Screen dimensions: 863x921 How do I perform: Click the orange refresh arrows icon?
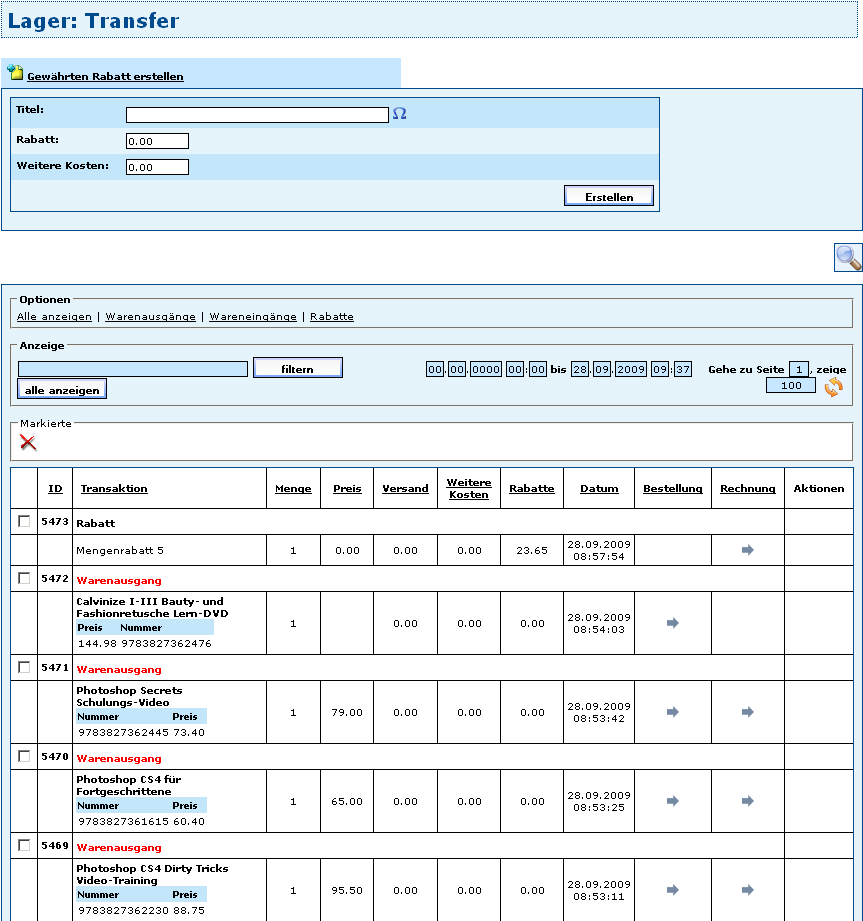click(833, 387)
